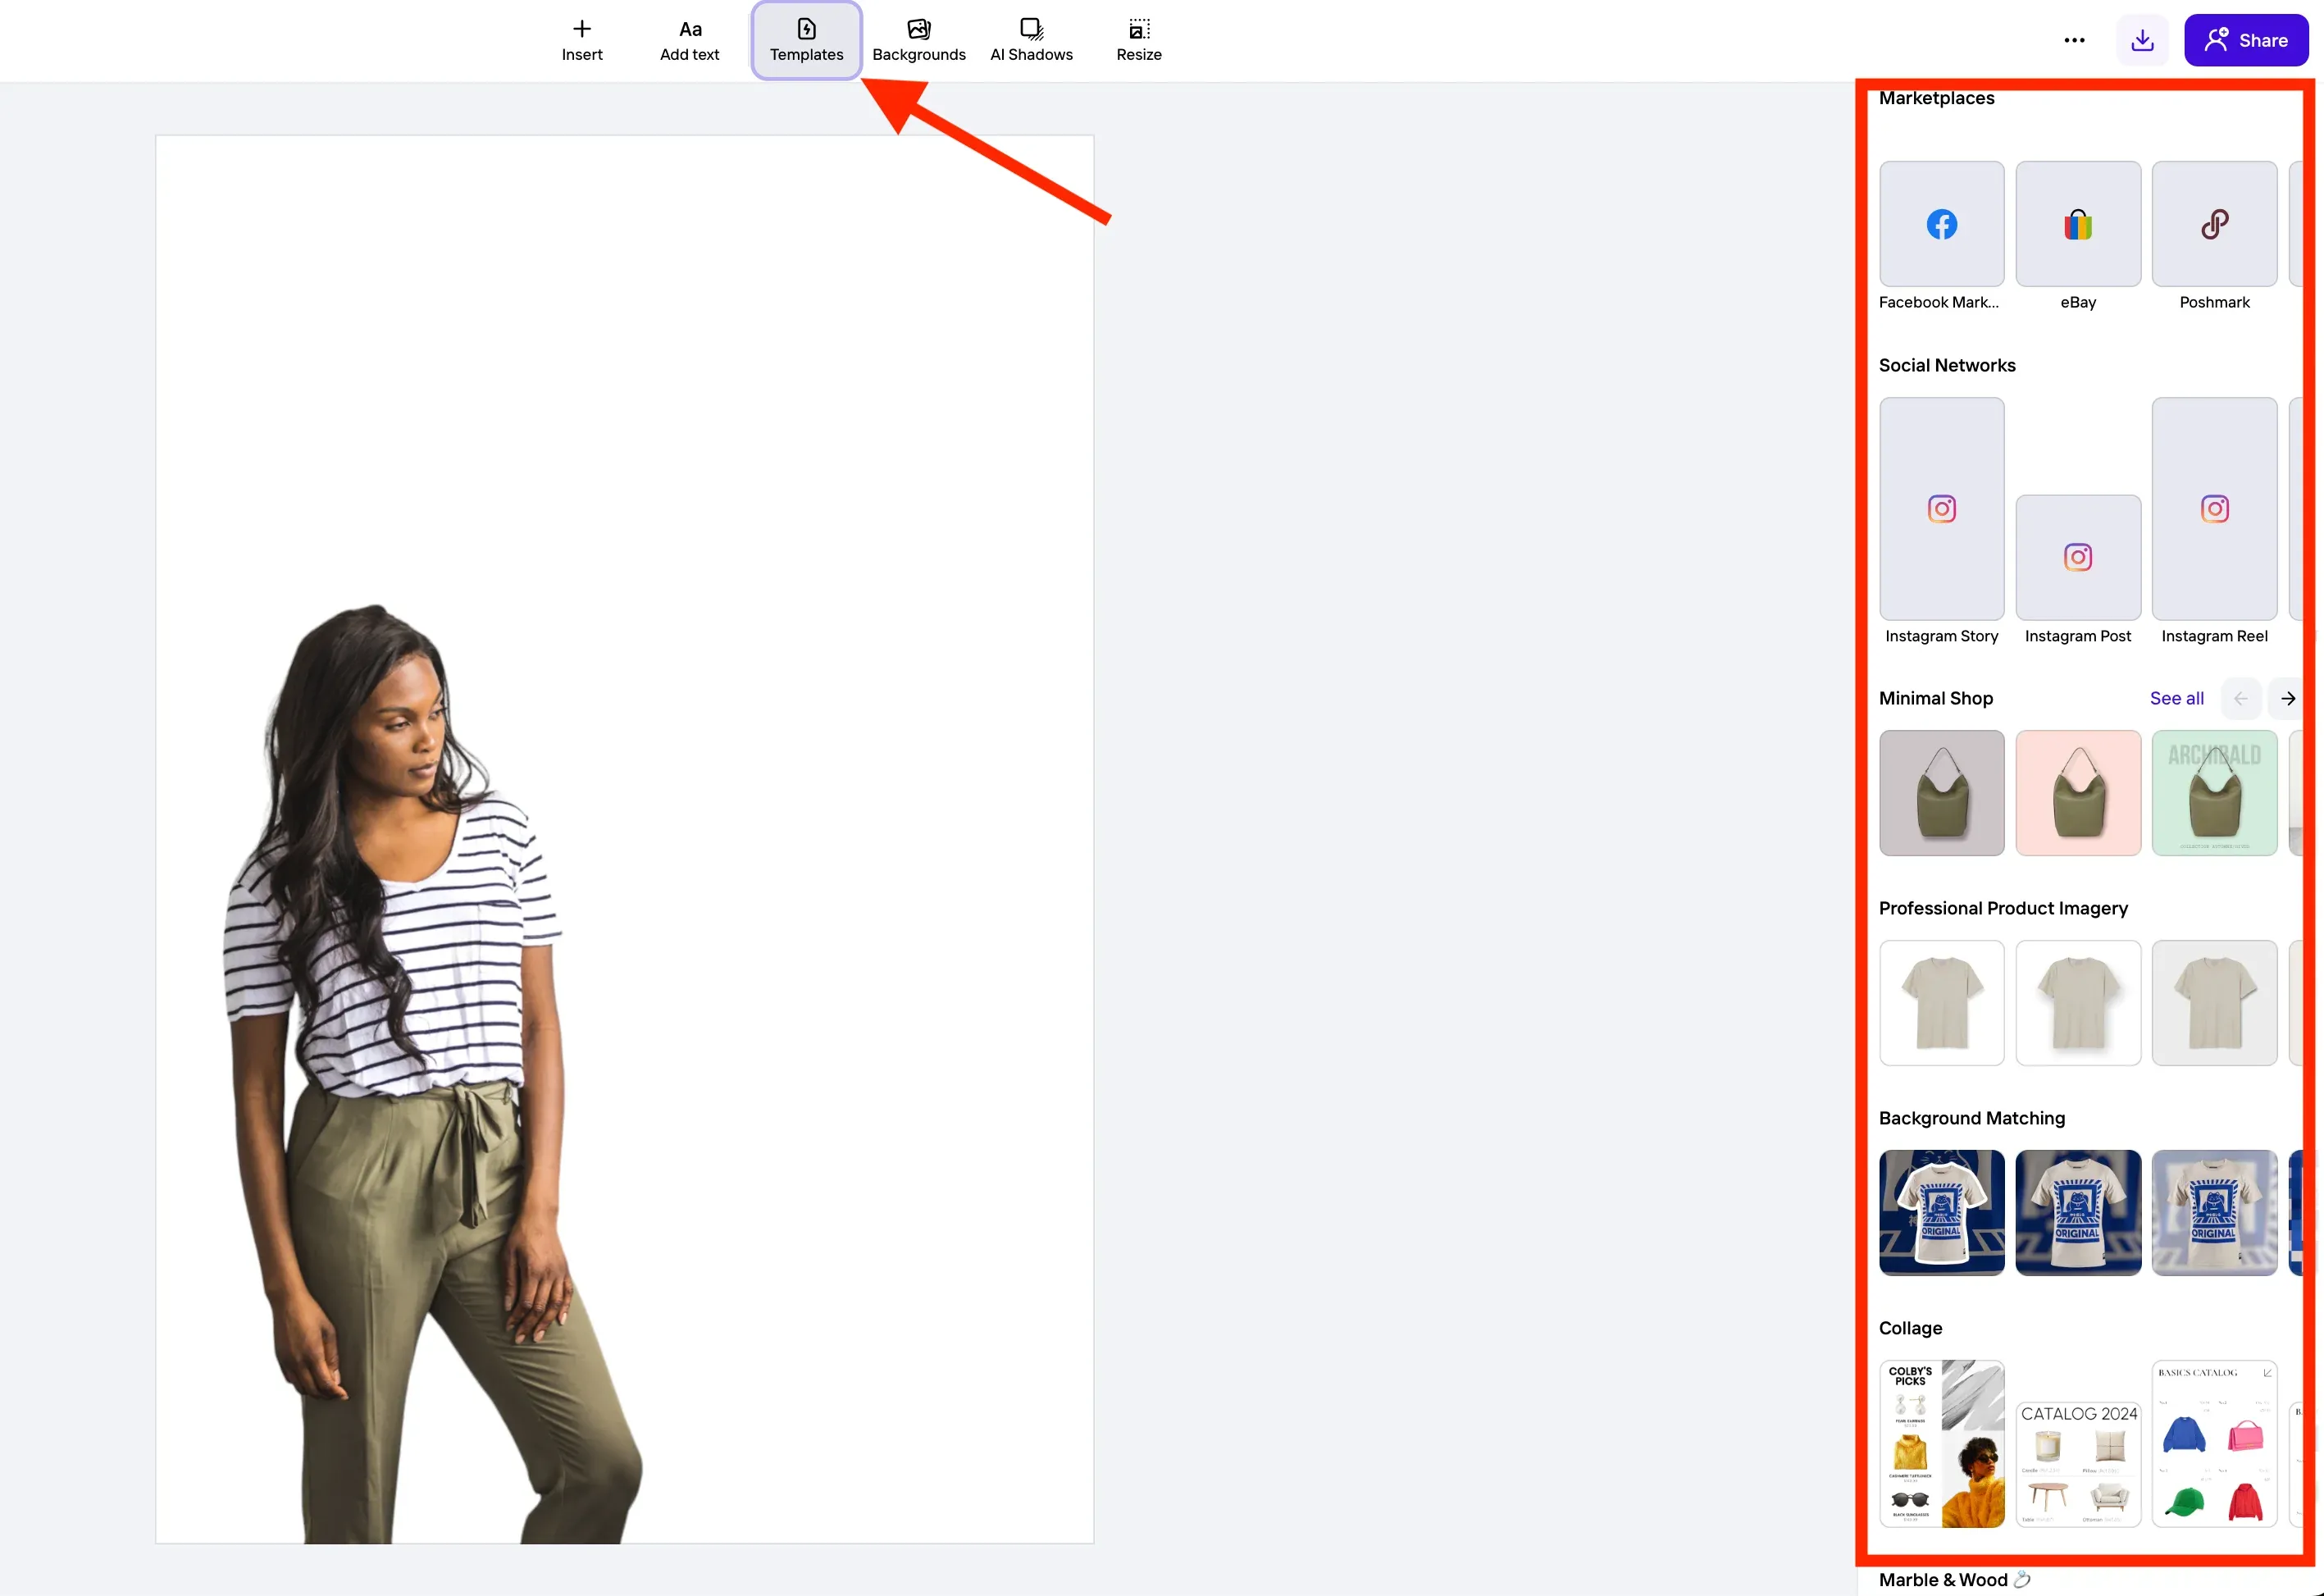Open the Templates tab

click(806, 40)
